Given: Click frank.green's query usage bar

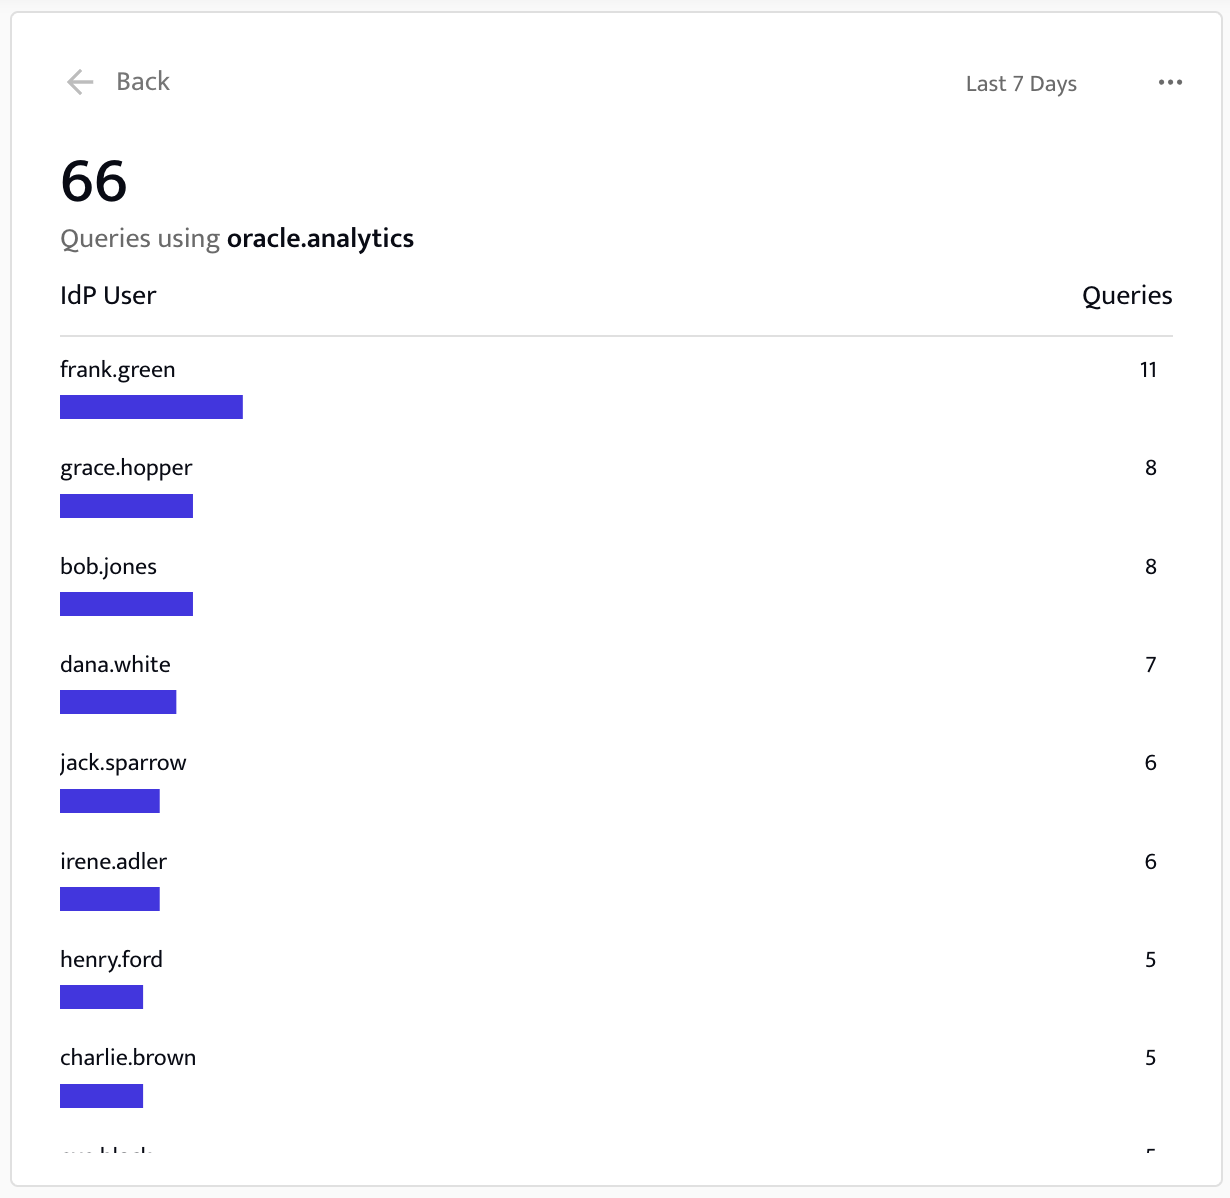Looking at the screenshot, I should (x=151, y=407).
